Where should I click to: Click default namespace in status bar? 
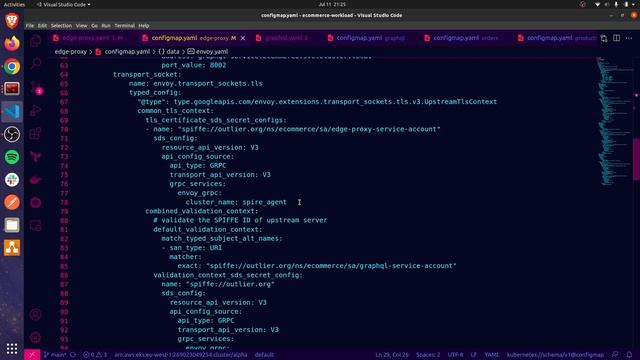tap(264, 355)
